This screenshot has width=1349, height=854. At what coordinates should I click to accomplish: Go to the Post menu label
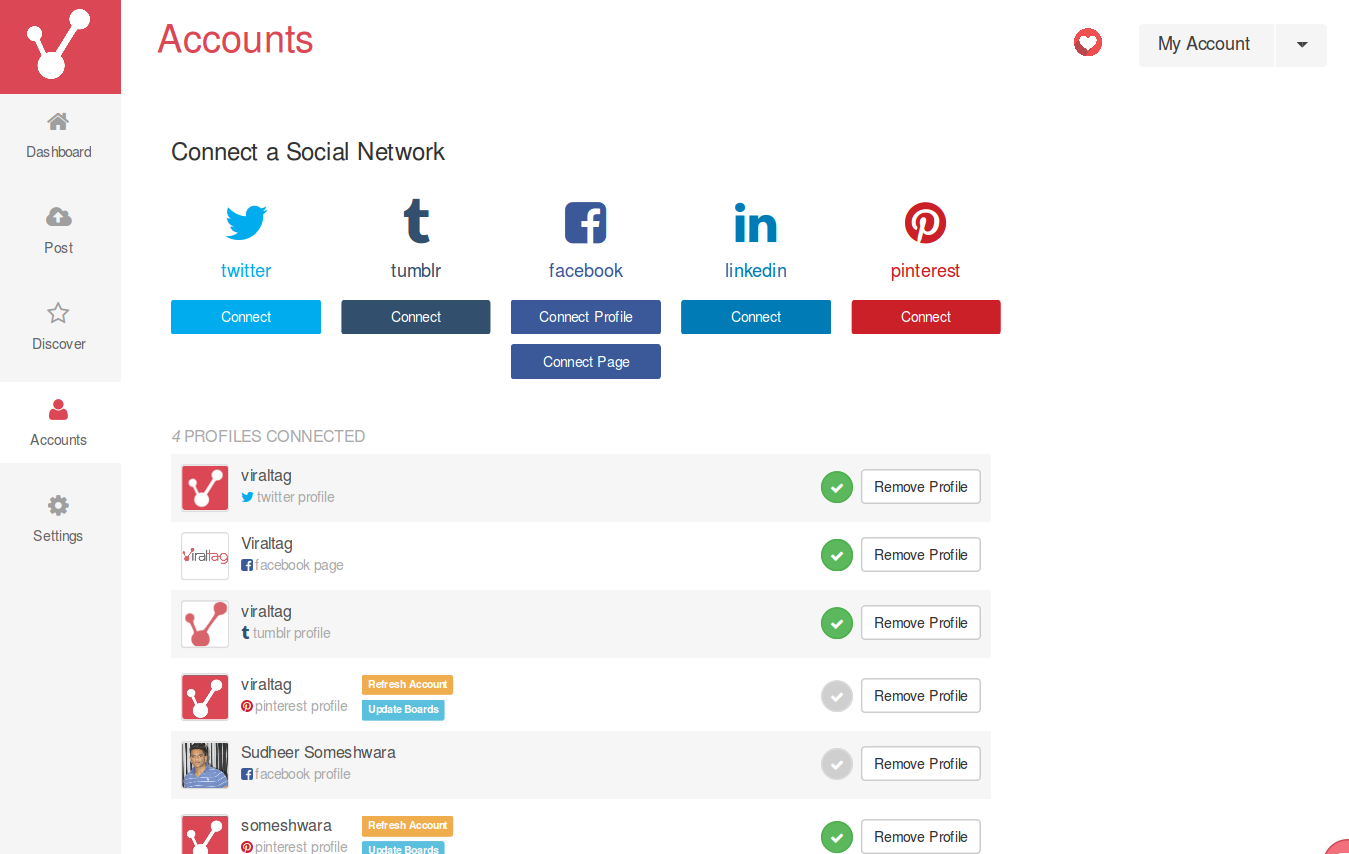coord(59,248)
